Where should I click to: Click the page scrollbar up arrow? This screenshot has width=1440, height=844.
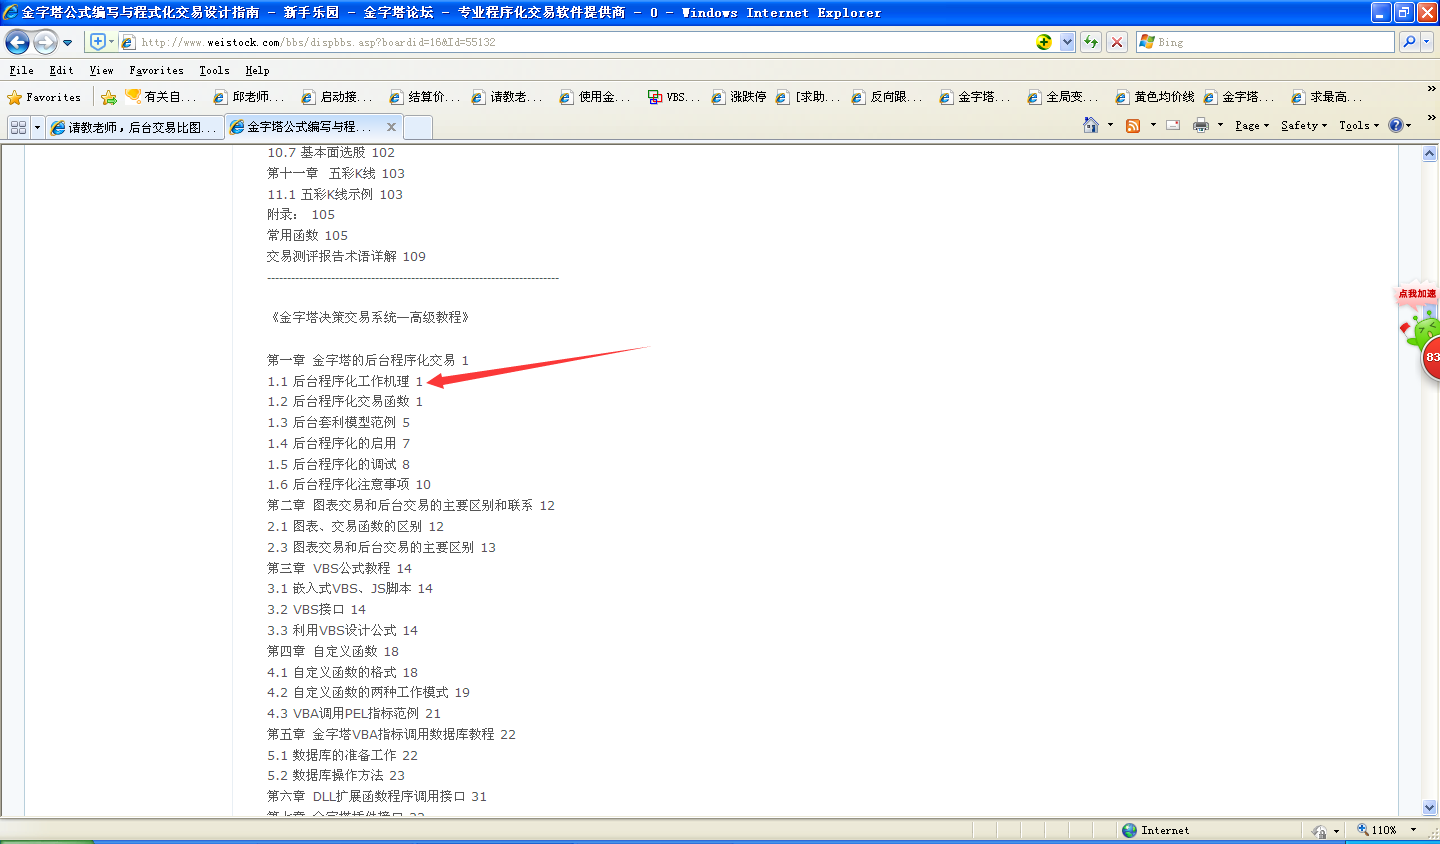[x=1429, y=154]
